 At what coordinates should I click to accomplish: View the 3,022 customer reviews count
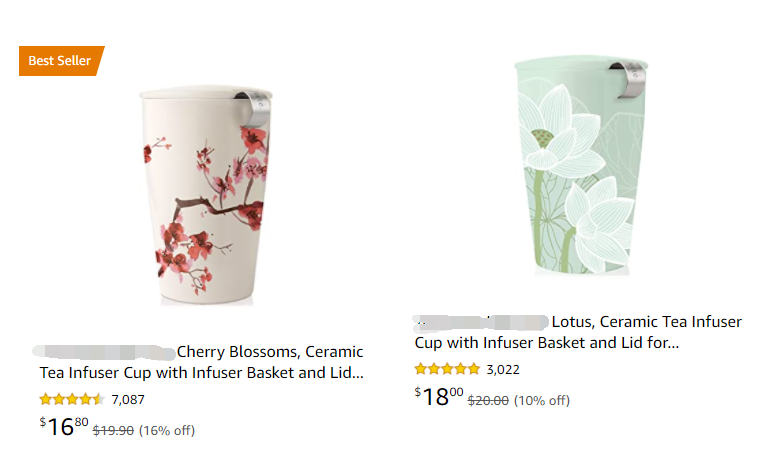pos(503,370)
